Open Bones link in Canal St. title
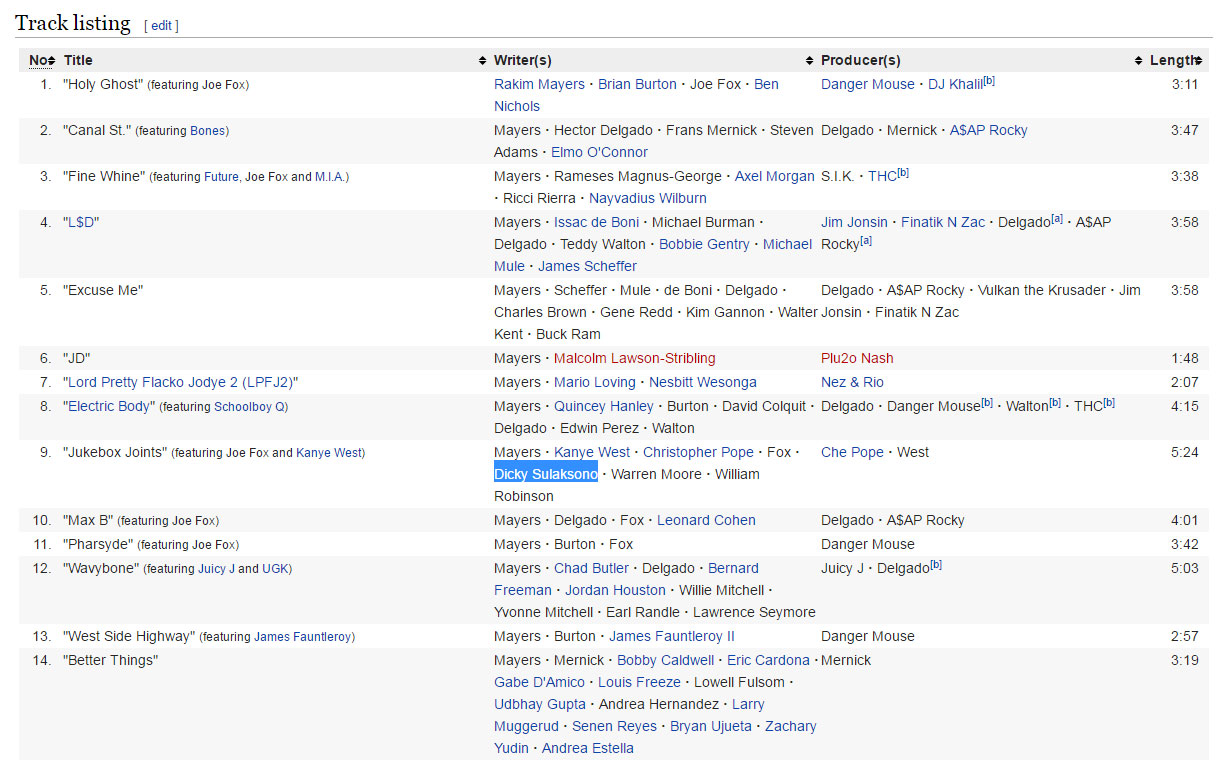1220x761 pixels. pyautogui.click(x=208, y=131)
